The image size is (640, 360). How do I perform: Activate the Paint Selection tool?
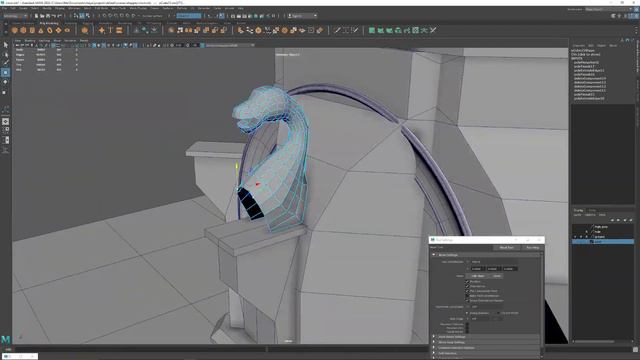[5, 63]
